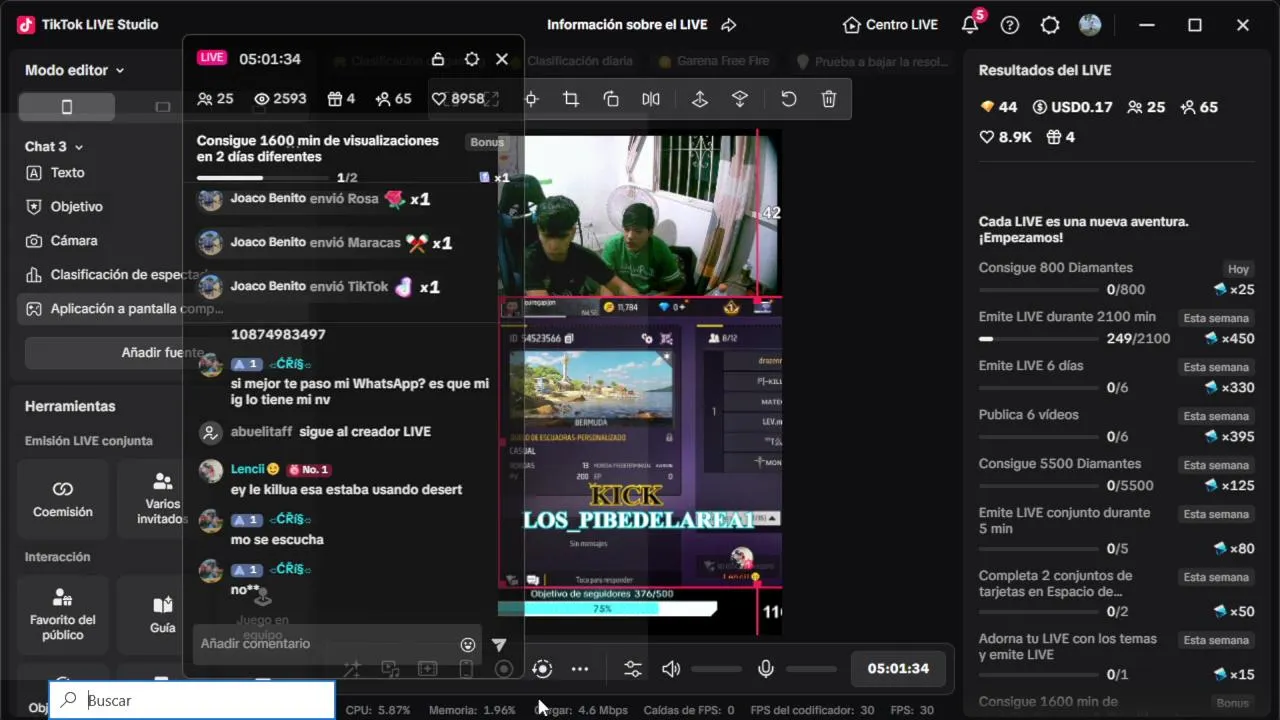Toggle the lock icon on chat overlay
This screenshot has width=1280, height=720.
point(437,59)
